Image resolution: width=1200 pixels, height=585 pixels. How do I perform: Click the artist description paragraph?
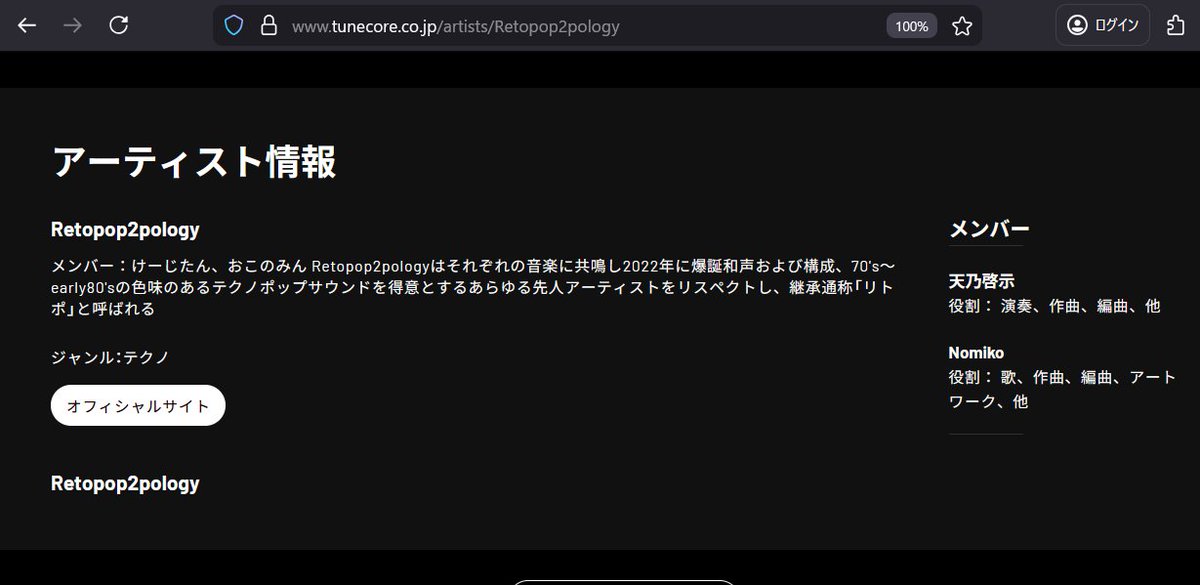472,288
